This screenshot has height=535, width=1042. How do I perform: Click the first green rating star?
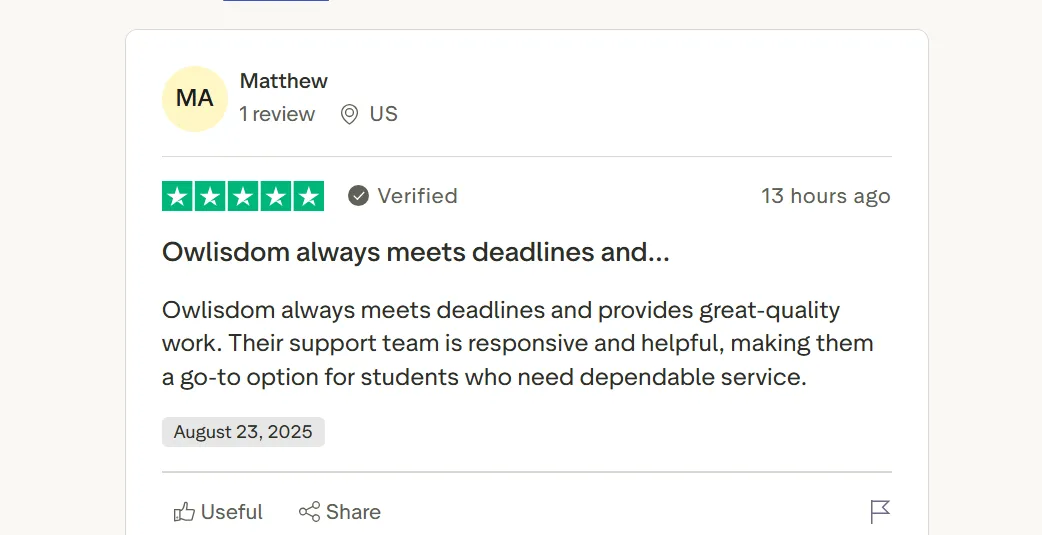pos(178,196)
